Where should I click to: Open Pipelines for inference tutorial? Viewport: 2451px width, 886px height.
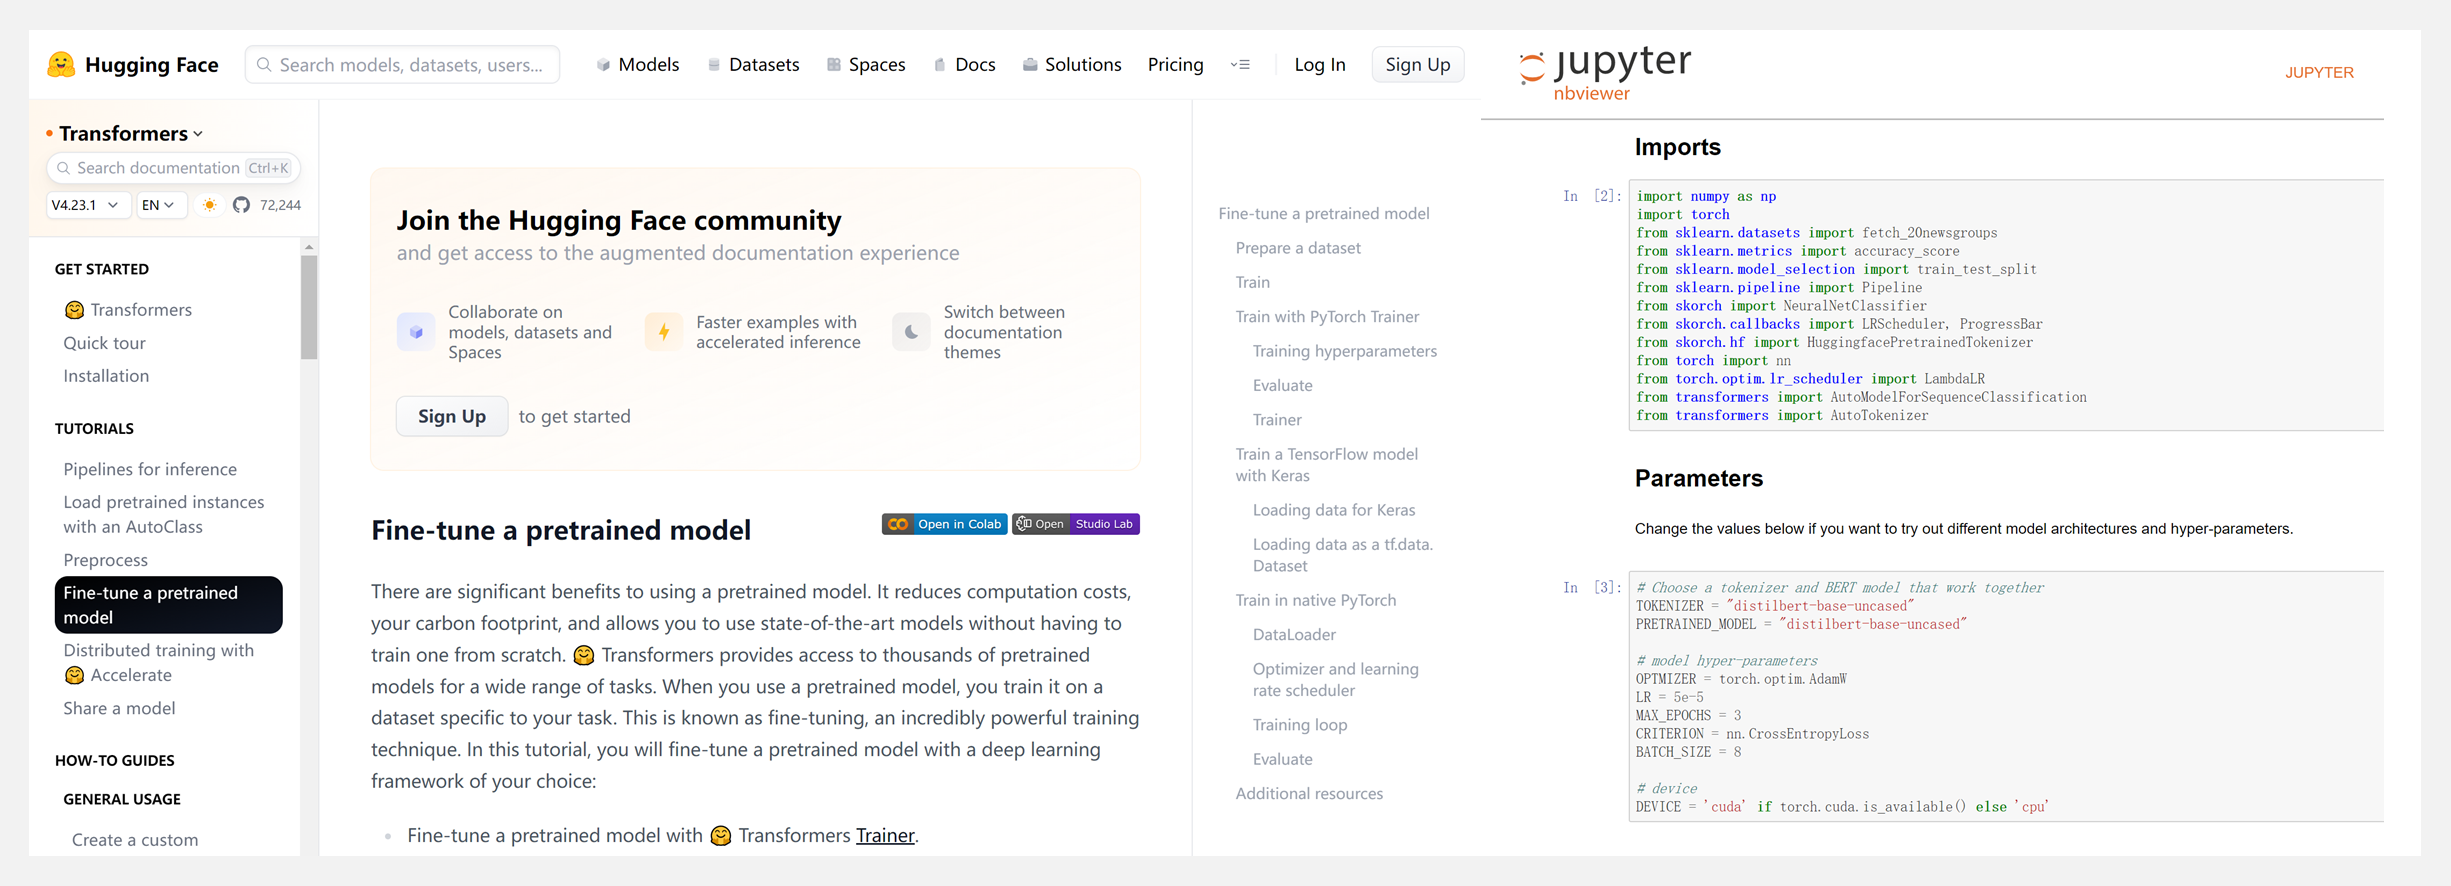click(x=150, y=469)
